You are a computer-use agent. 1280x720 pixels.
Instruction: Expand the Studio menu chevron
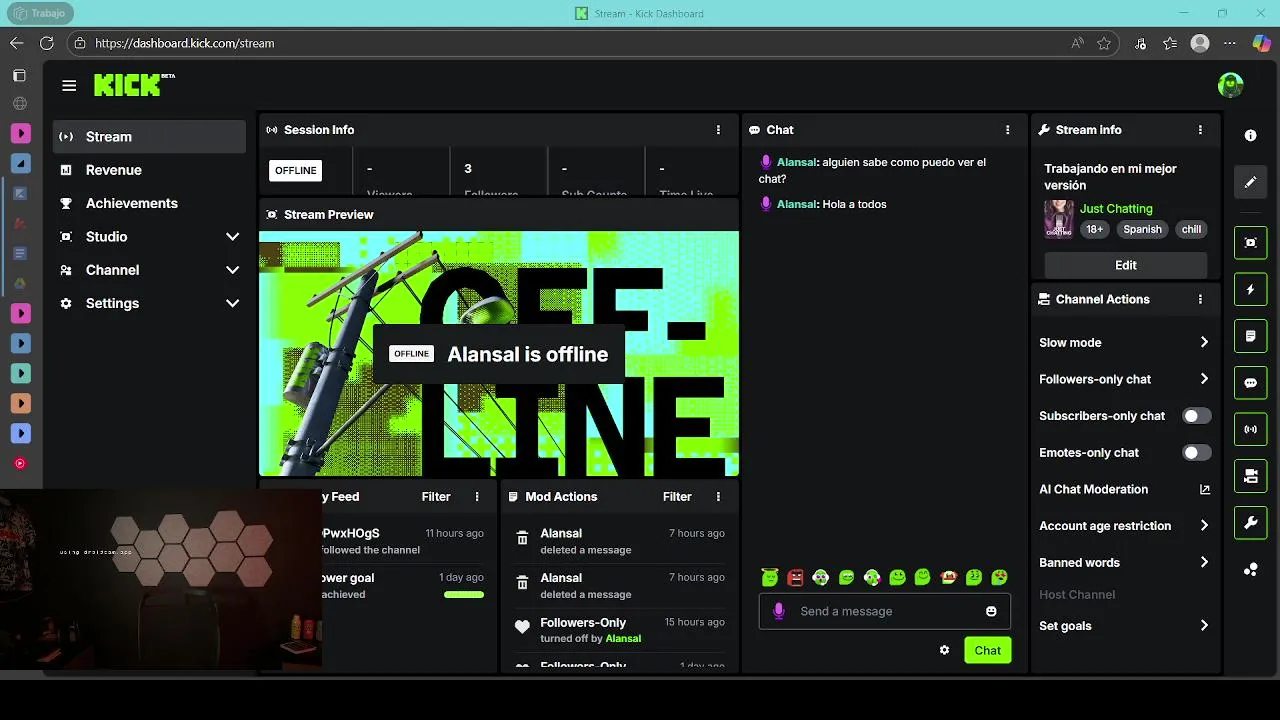coord(233,237)
